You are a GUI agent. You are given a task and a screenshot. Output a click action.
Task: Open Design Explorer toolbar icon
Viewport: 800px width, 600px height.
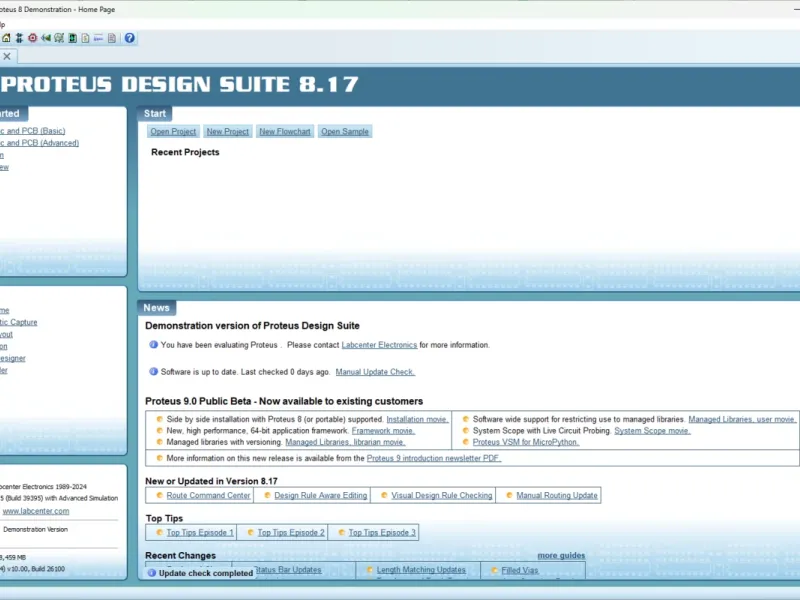click(x=72, y=38)
